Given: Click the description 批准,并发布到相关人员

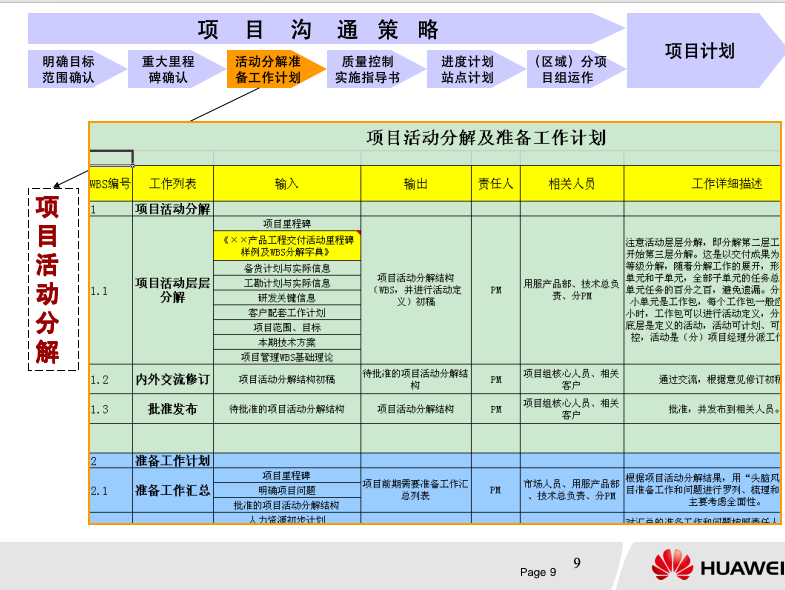Looking at the screenshot, I should click(702, 409).
